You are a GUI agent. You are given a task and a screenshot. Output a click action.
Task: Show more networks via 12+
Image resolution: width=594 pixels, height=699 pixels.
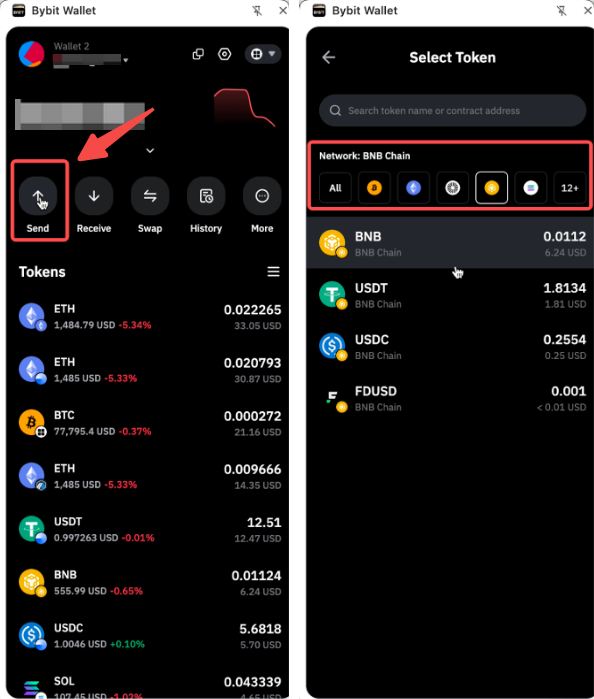569,188
